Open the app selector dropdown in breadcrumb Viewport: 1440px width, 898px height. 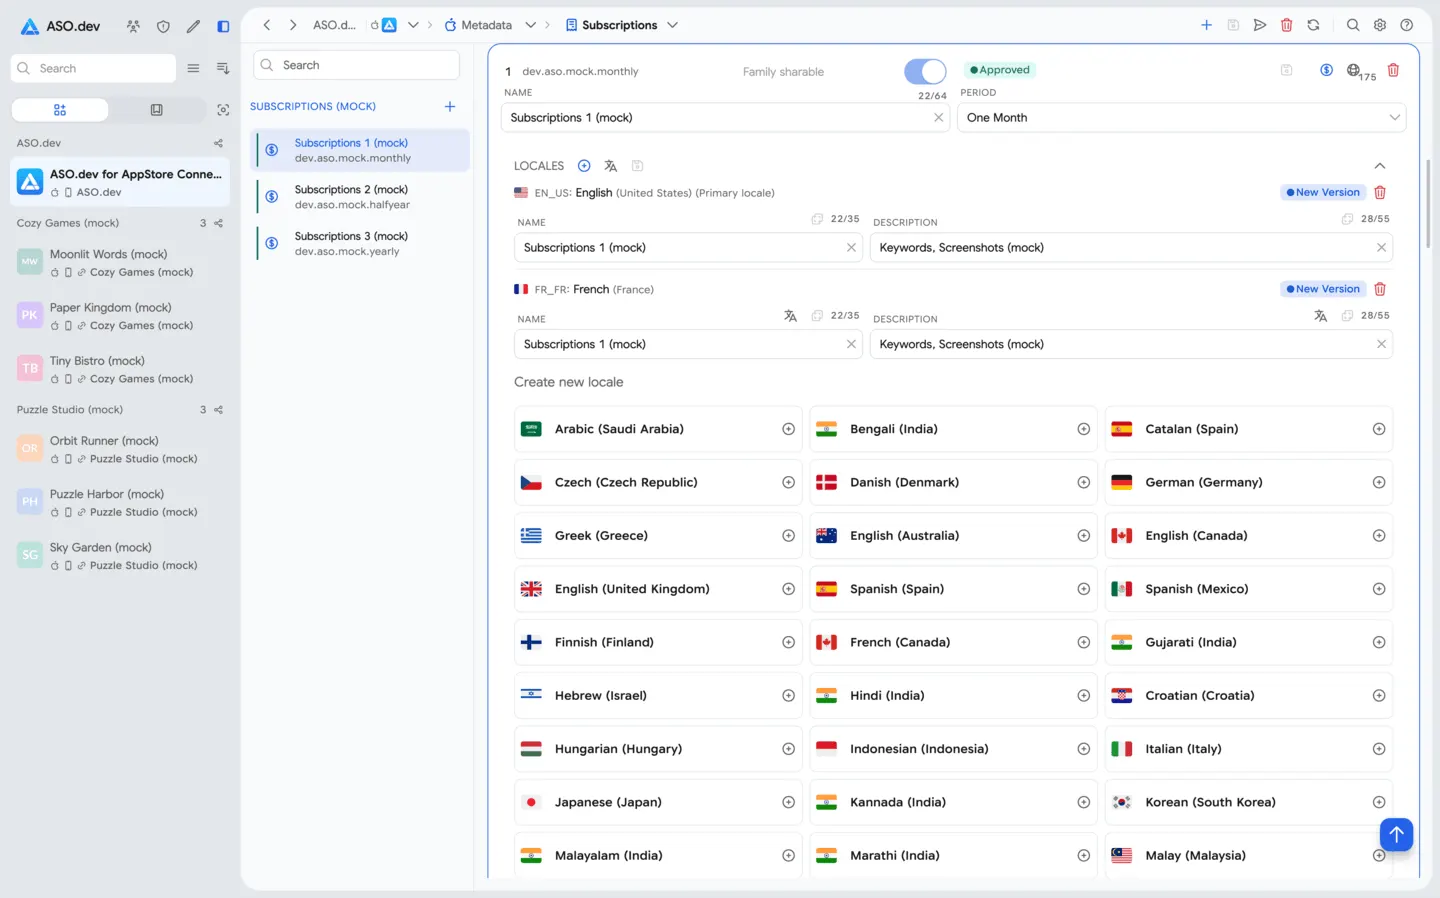[413, 25]
